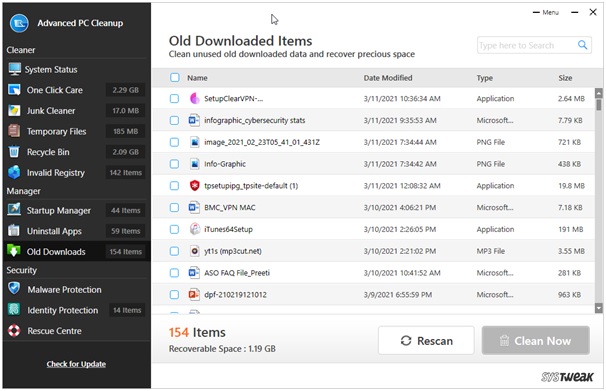Sort the list by Name column
The height and width of the screenshot is (391, 606).
click(x=197, y=78)
